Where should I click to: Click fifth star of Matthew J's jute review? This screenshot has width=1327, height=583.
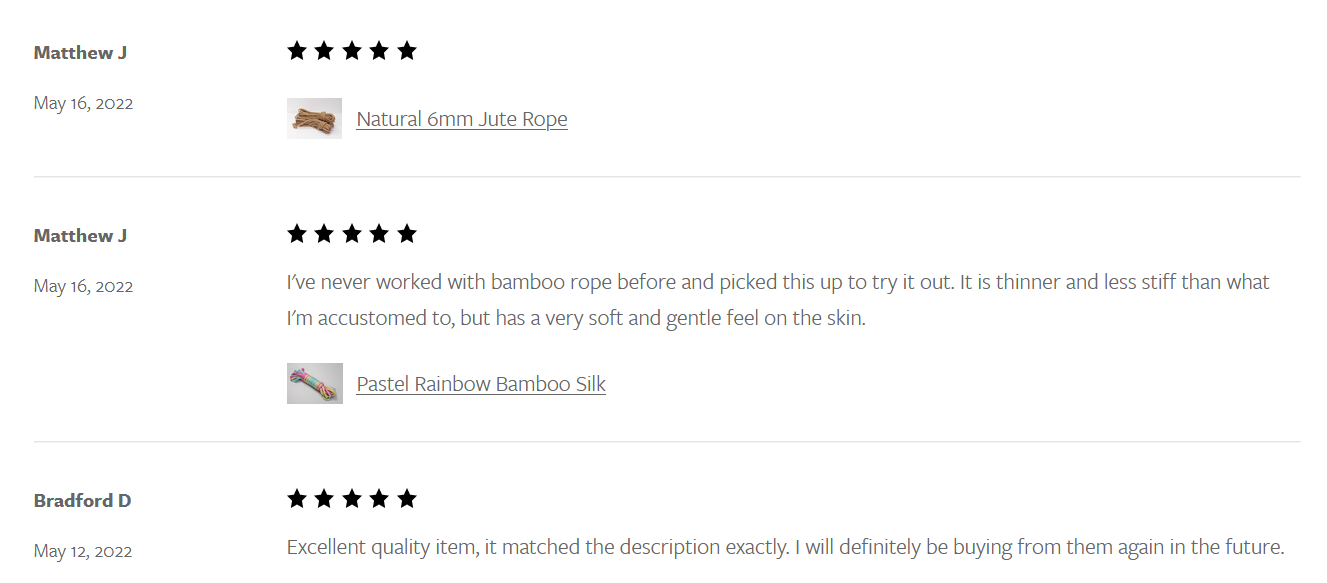point(407,51)
